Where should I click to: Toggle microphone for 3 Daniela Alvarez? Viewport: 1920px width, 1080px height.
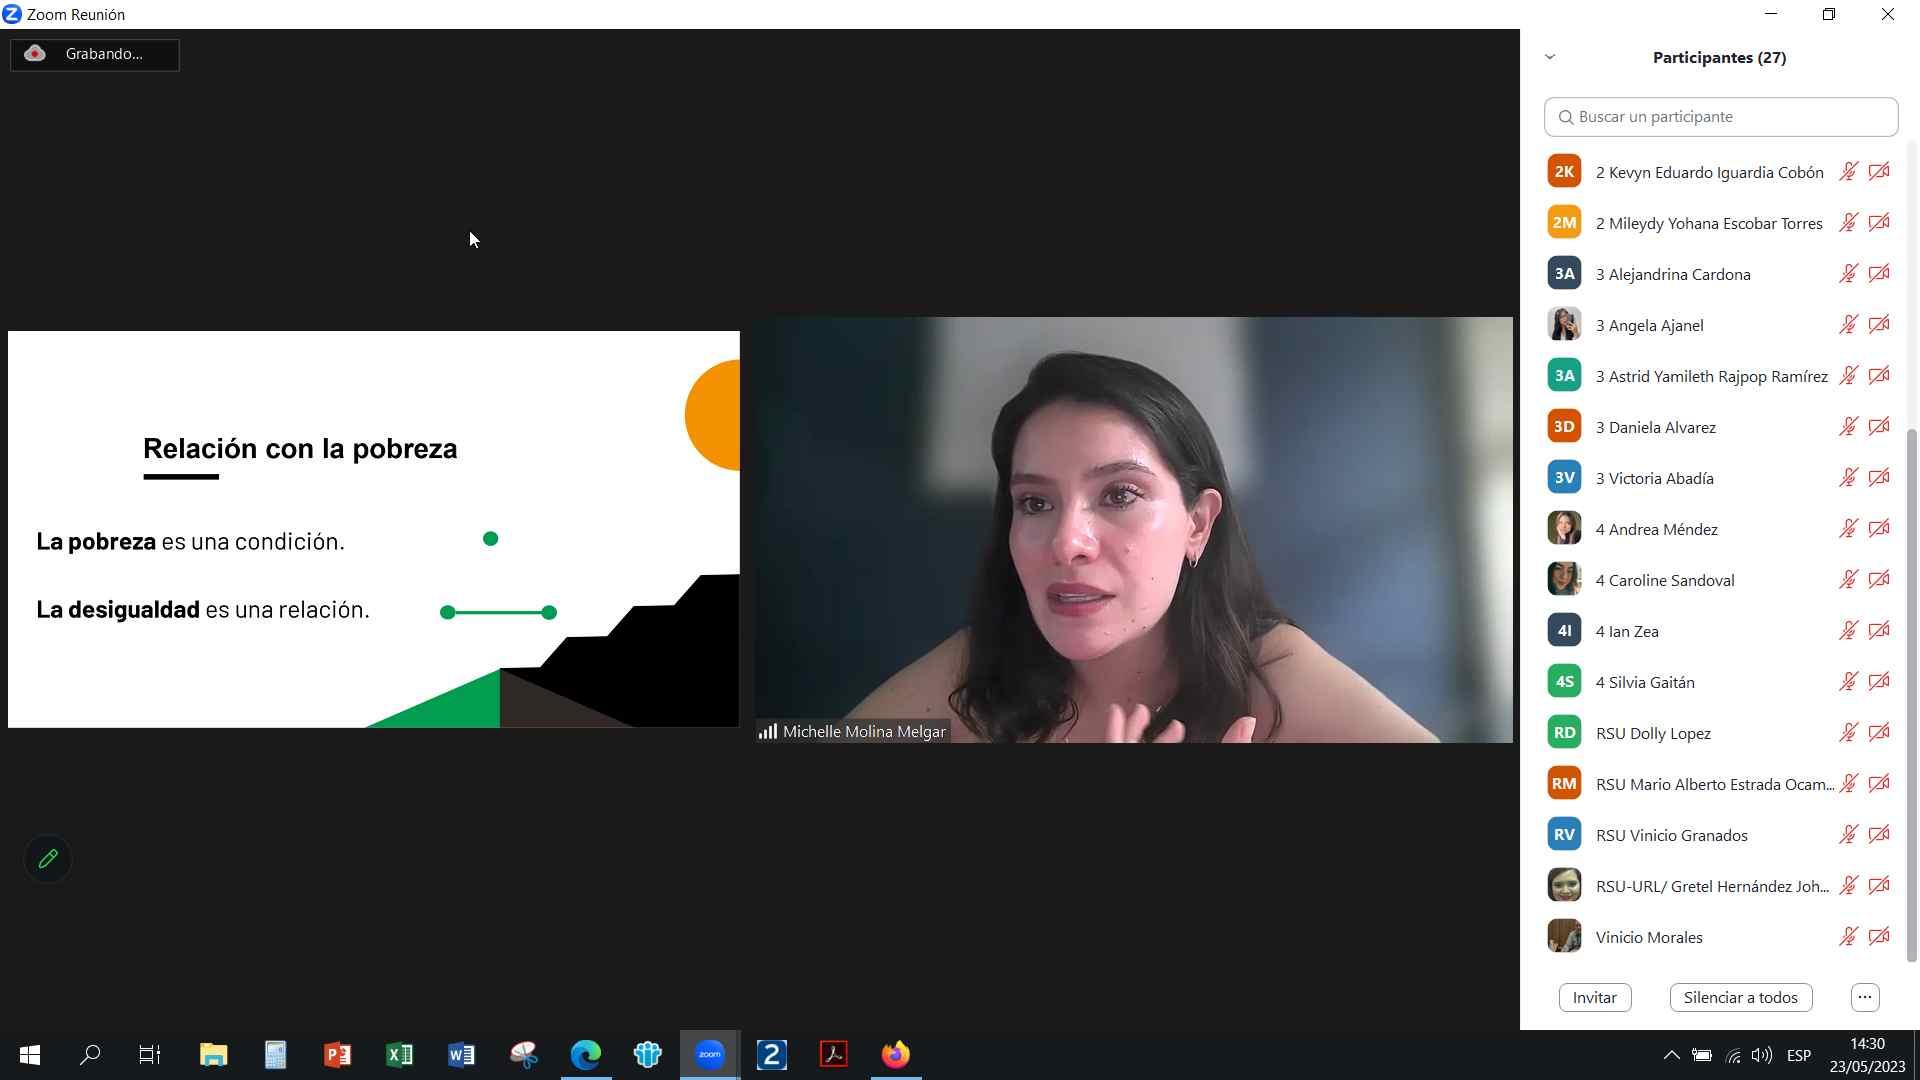pos(1848,427)
